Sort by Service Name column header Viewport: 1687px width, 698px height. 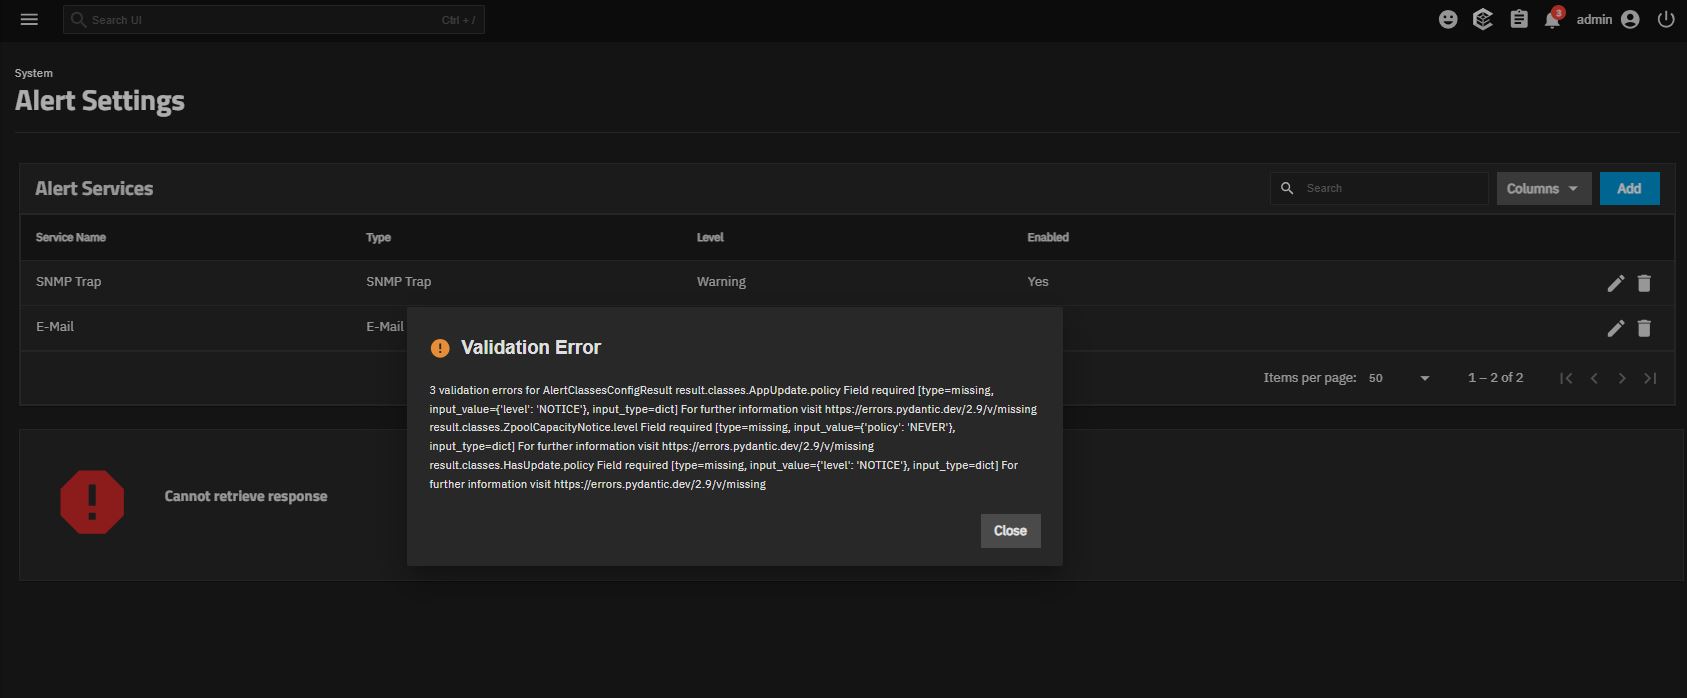(x=71, y=237)
